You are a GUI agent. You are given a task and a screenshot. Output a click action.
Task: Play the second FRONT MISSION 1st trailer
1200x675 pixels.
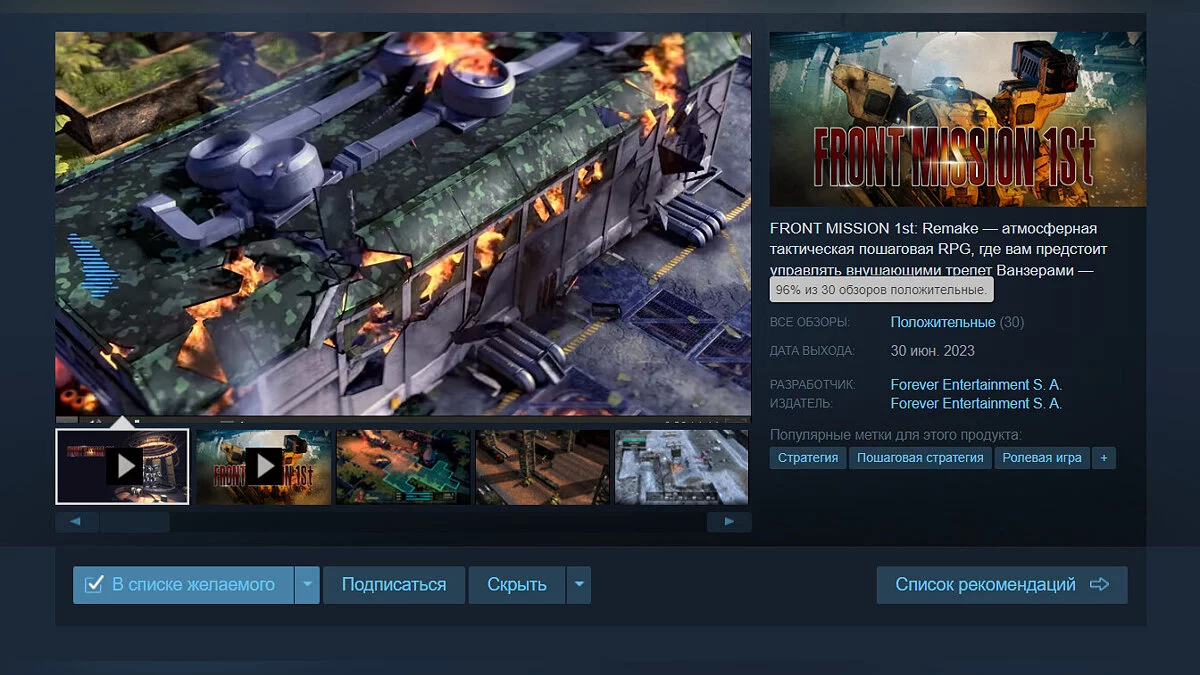click(x=263, y=466)
